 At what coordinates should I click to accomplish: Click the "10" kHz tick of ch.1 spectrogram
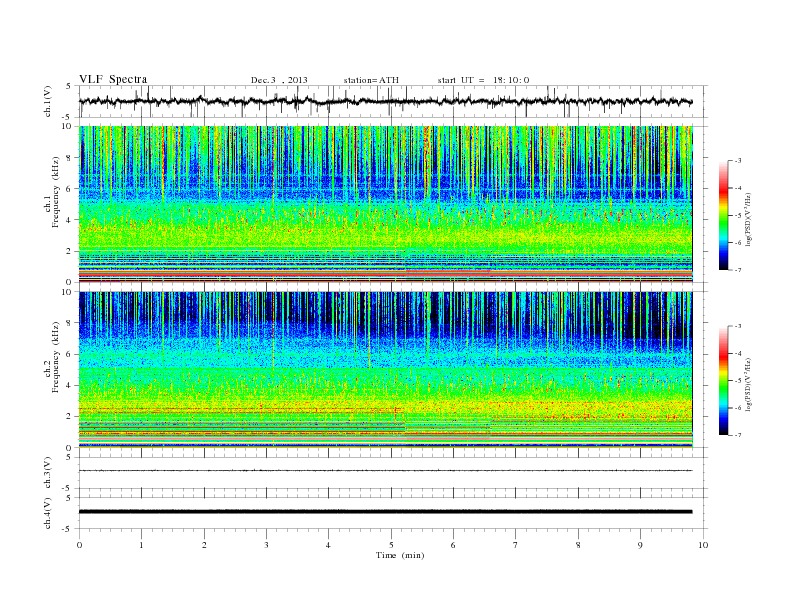[x=68, y=126]
